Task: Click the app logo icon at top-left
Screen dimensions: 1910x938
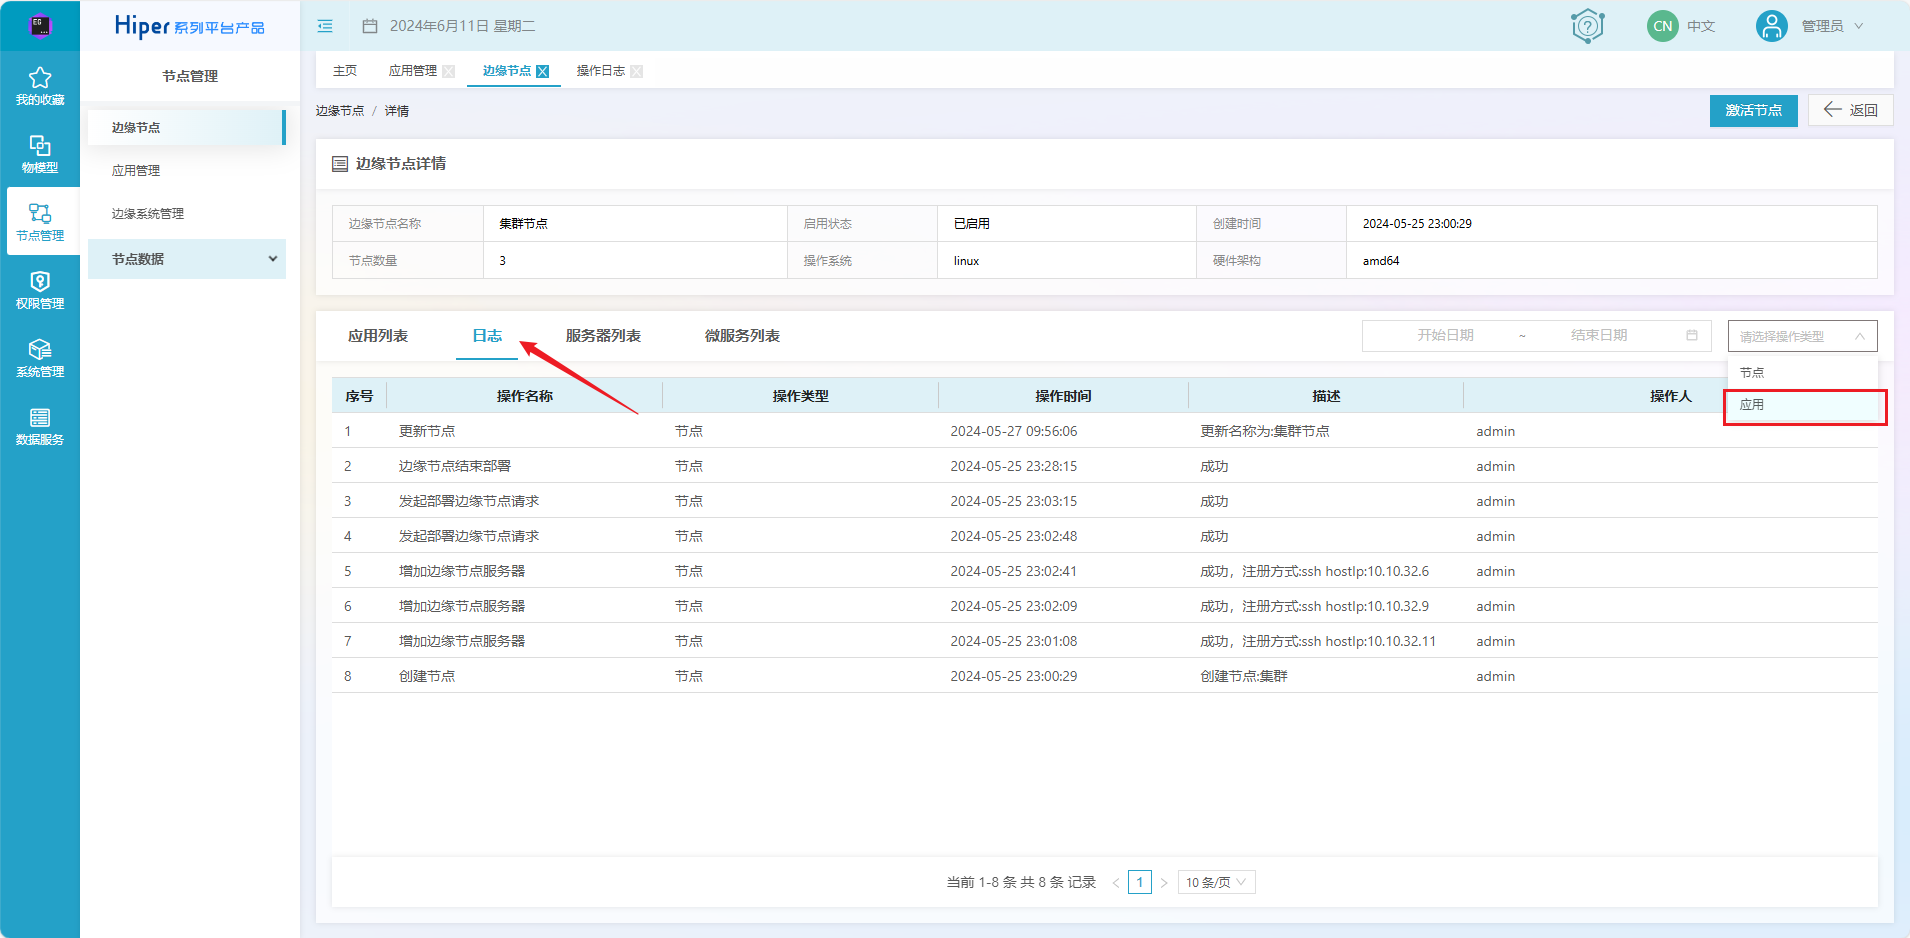Action: pyautogui.click(x=40, y=26)
